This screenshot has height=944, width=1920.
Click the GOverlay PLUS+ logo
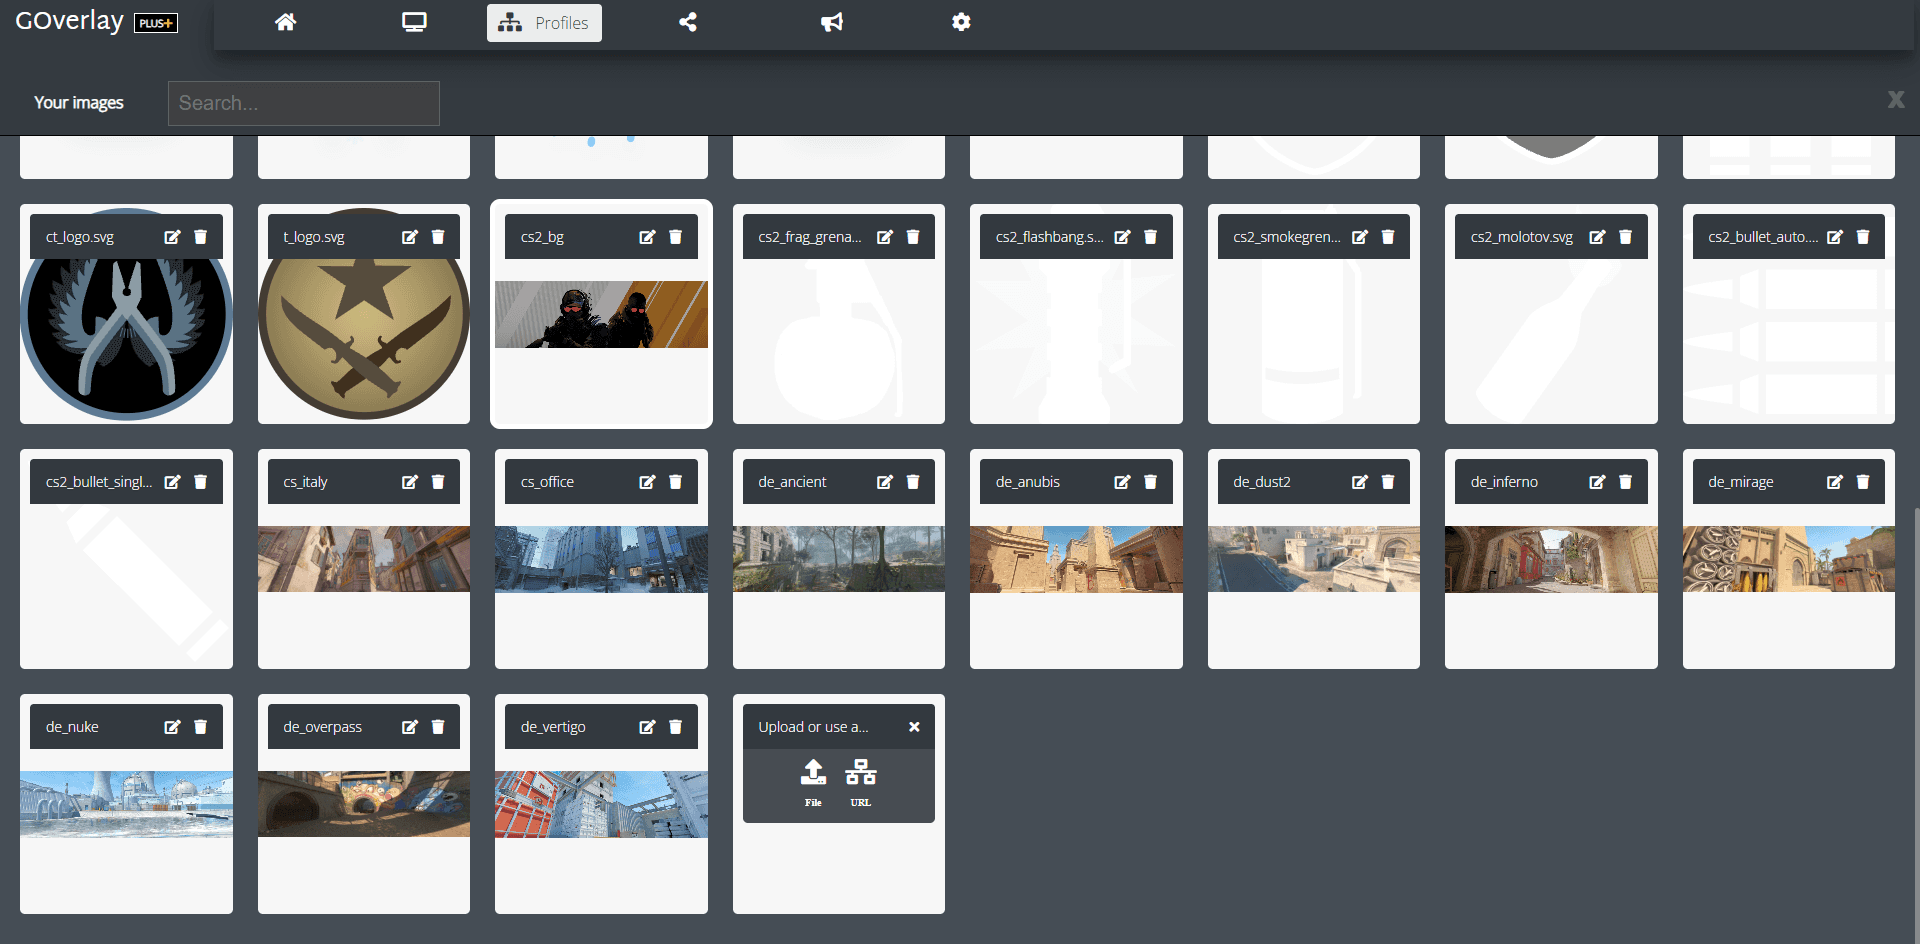coord(96,21)
